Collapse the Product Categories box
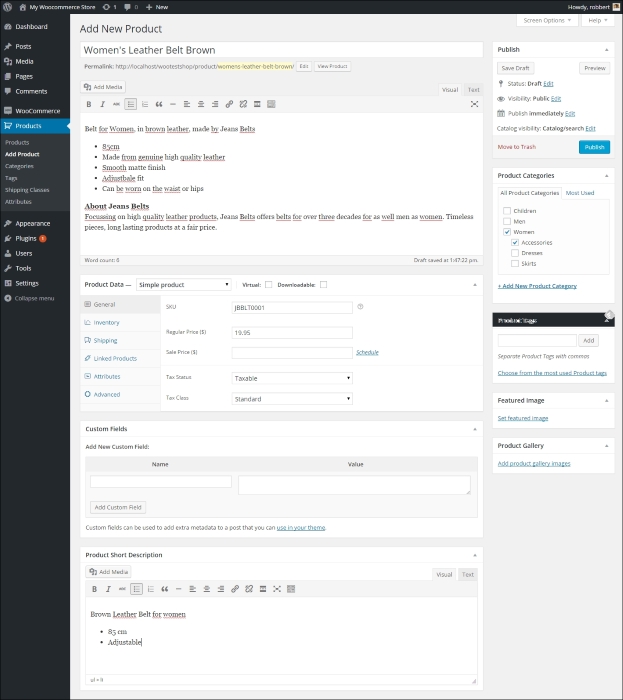This screenshot has width=623, height=700. pyautogui.click(x=606, y=175)
